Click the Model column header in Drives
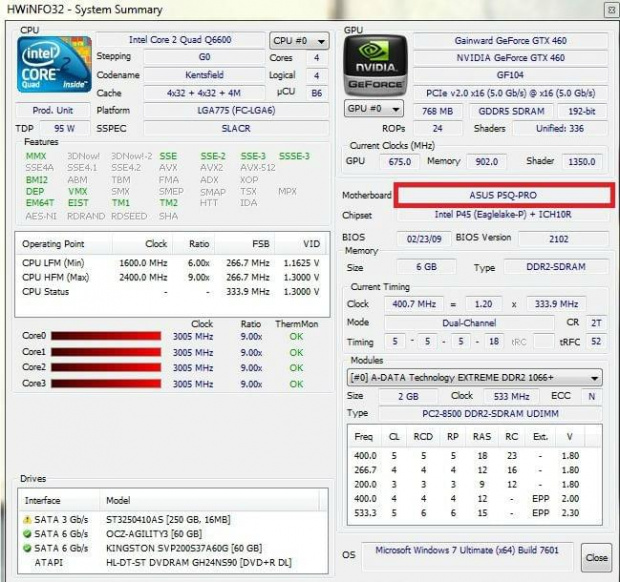The height and width of the screenshot is (582, 620). (209, 501)
